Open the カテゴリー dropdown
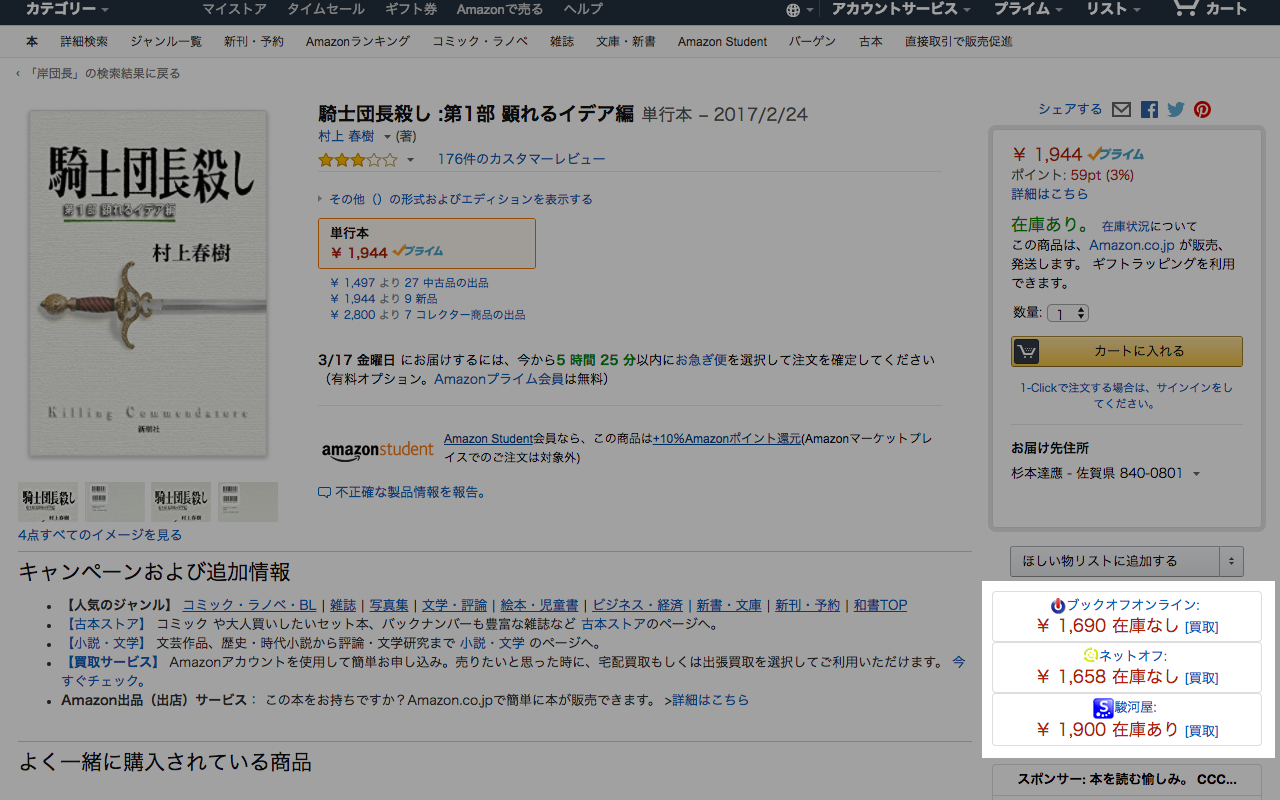This screenshot has width=1280, height=800. click(66, 9)
